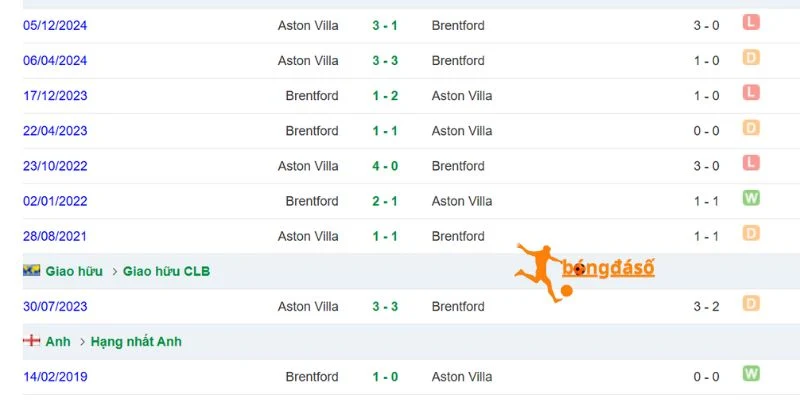Viewport: 800px width, 400px height.
Task: Click the L result badge for 17/12/2023
Action: pos(751,93)
